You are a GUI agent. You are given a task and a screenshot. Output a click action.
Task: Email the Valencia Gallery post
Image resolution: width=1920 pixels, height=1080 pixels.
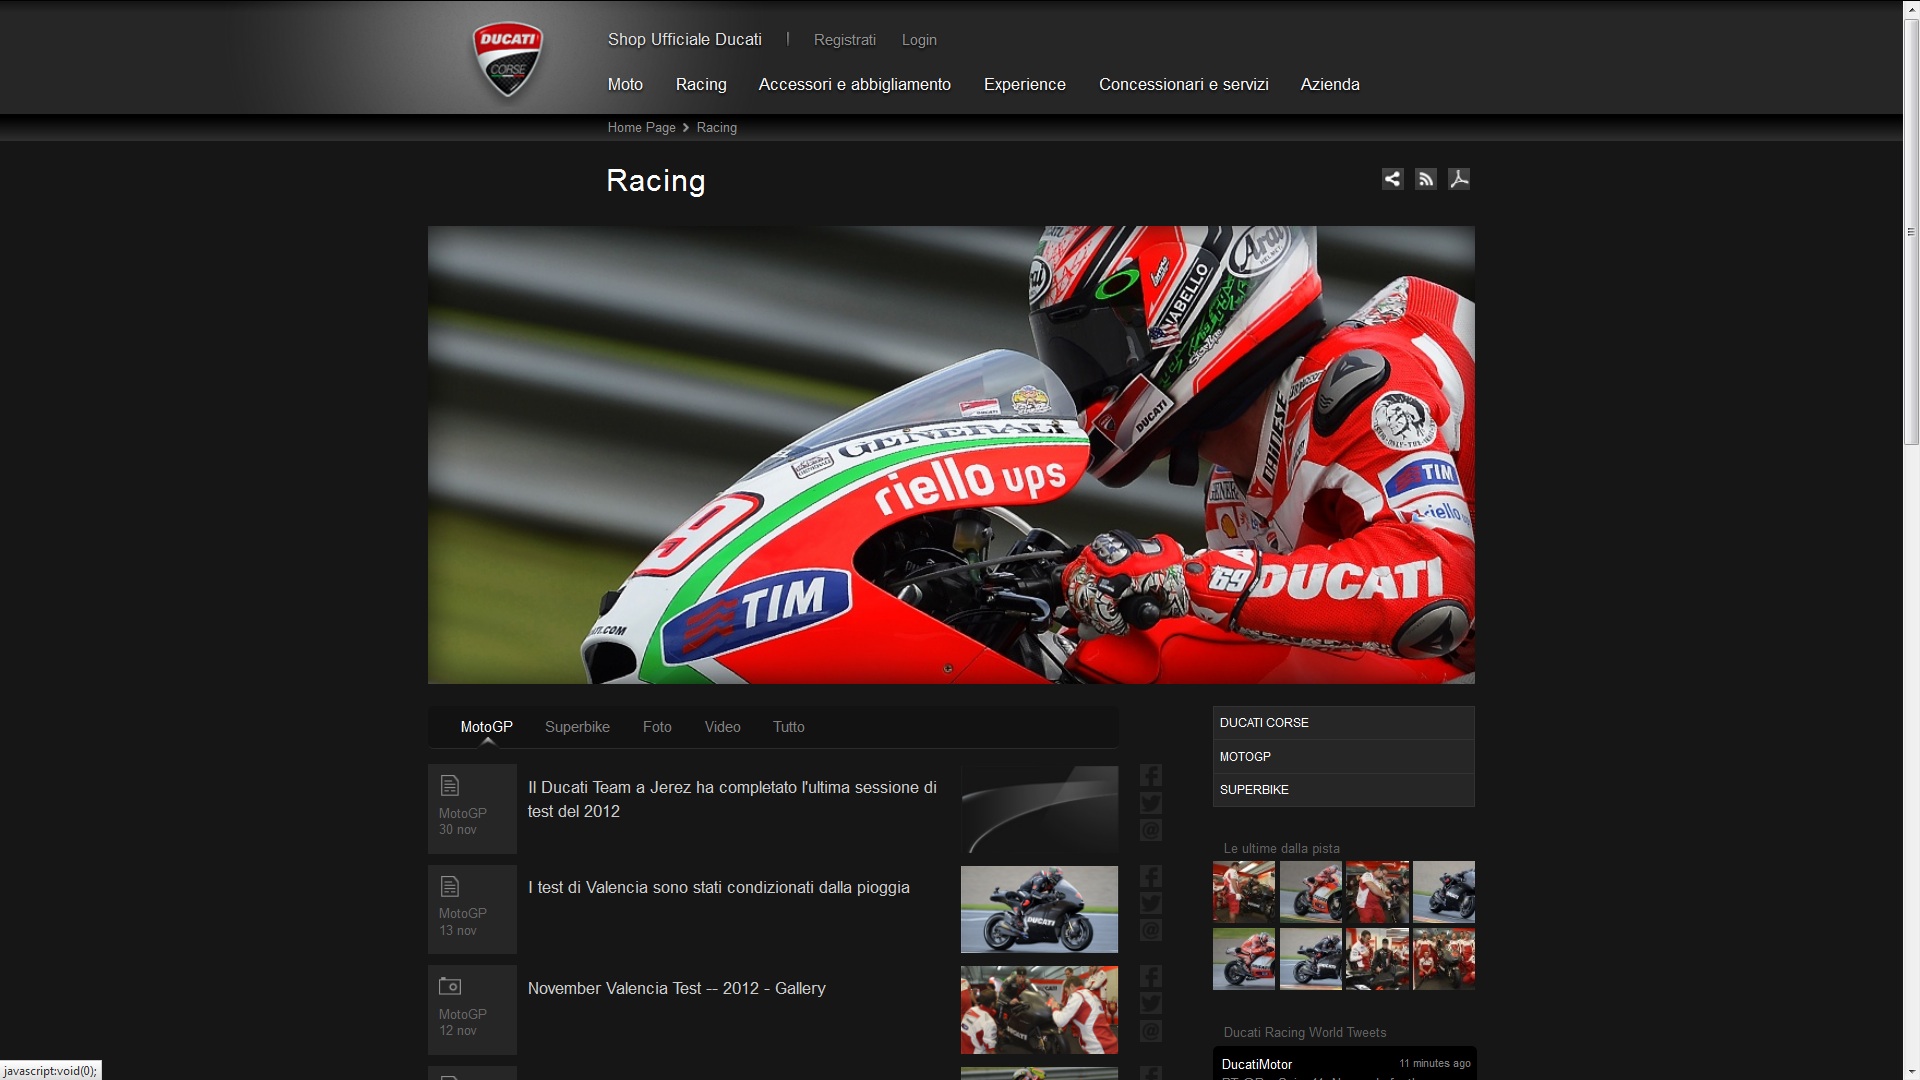pyautogui.click(x=1151, y=1031)
